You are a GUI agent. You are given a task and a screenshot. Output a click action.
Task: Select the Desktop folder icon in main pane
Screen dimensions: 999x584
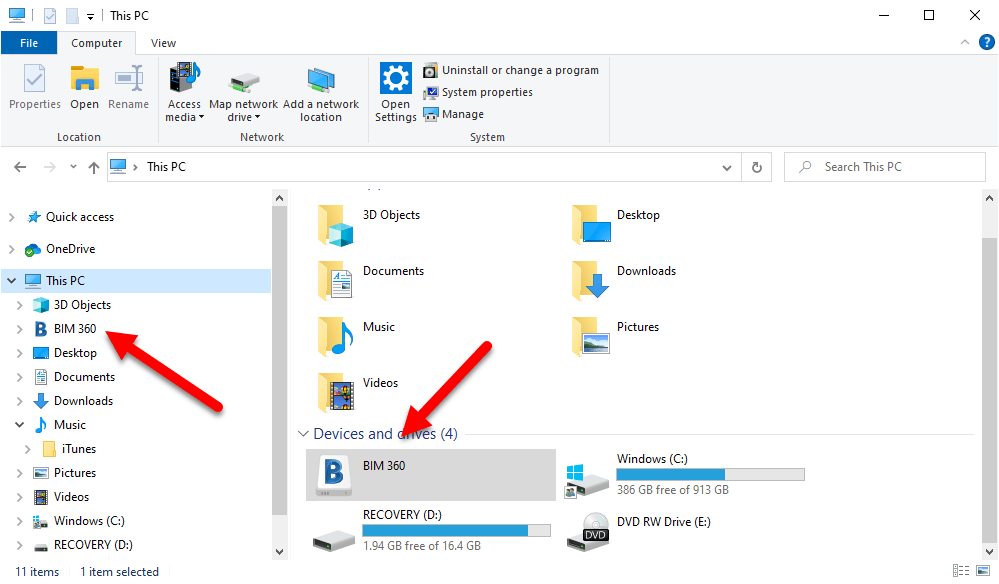click(592, 224)
